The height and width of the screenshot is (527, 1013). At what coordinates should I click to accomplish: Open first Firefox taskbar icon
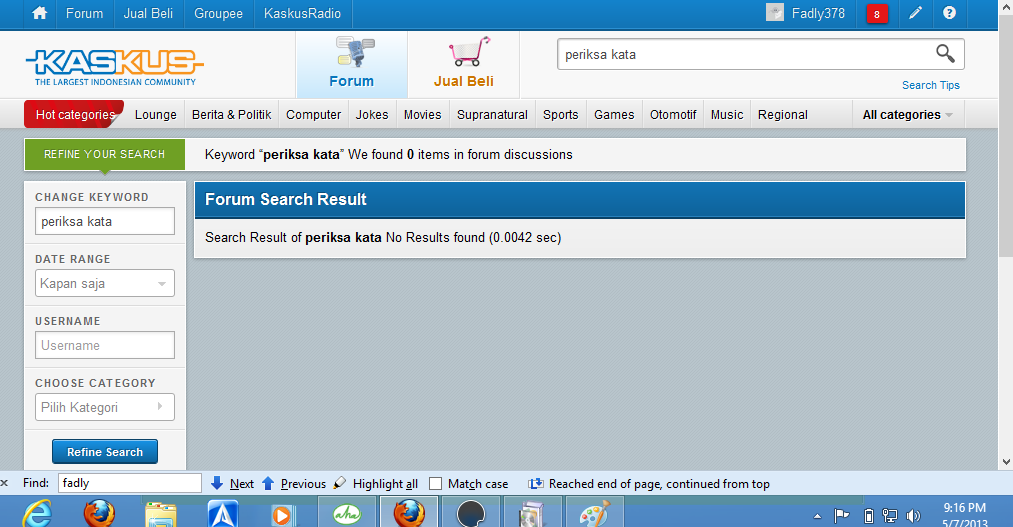pos(99,514)
